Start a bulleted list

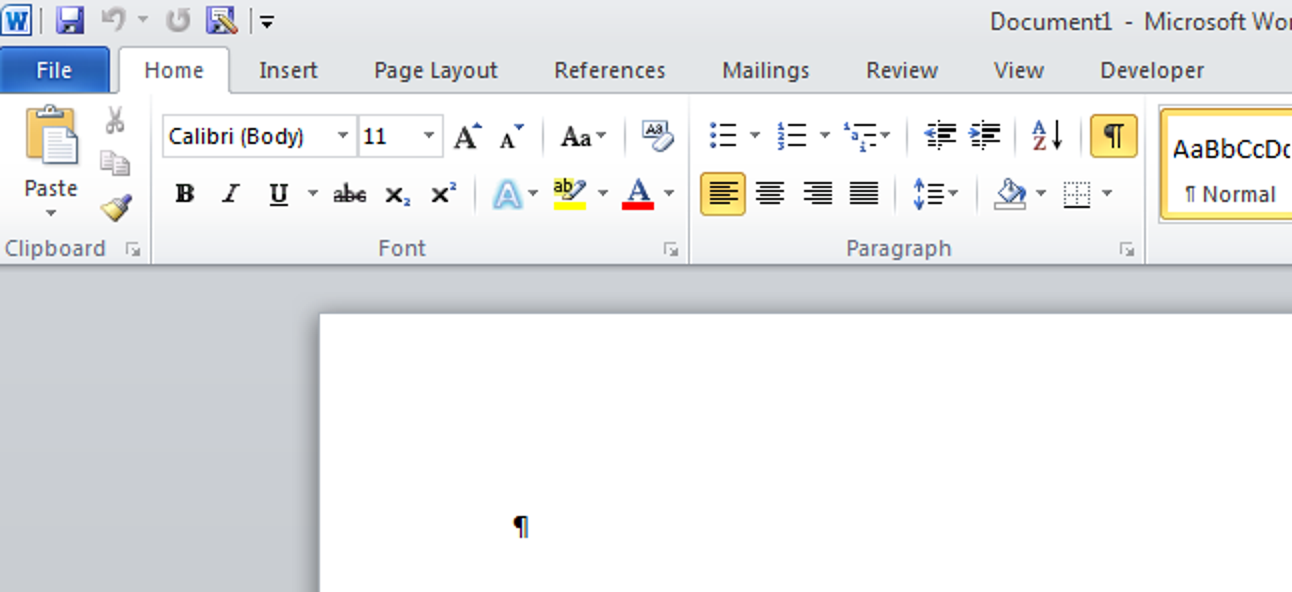723,135
